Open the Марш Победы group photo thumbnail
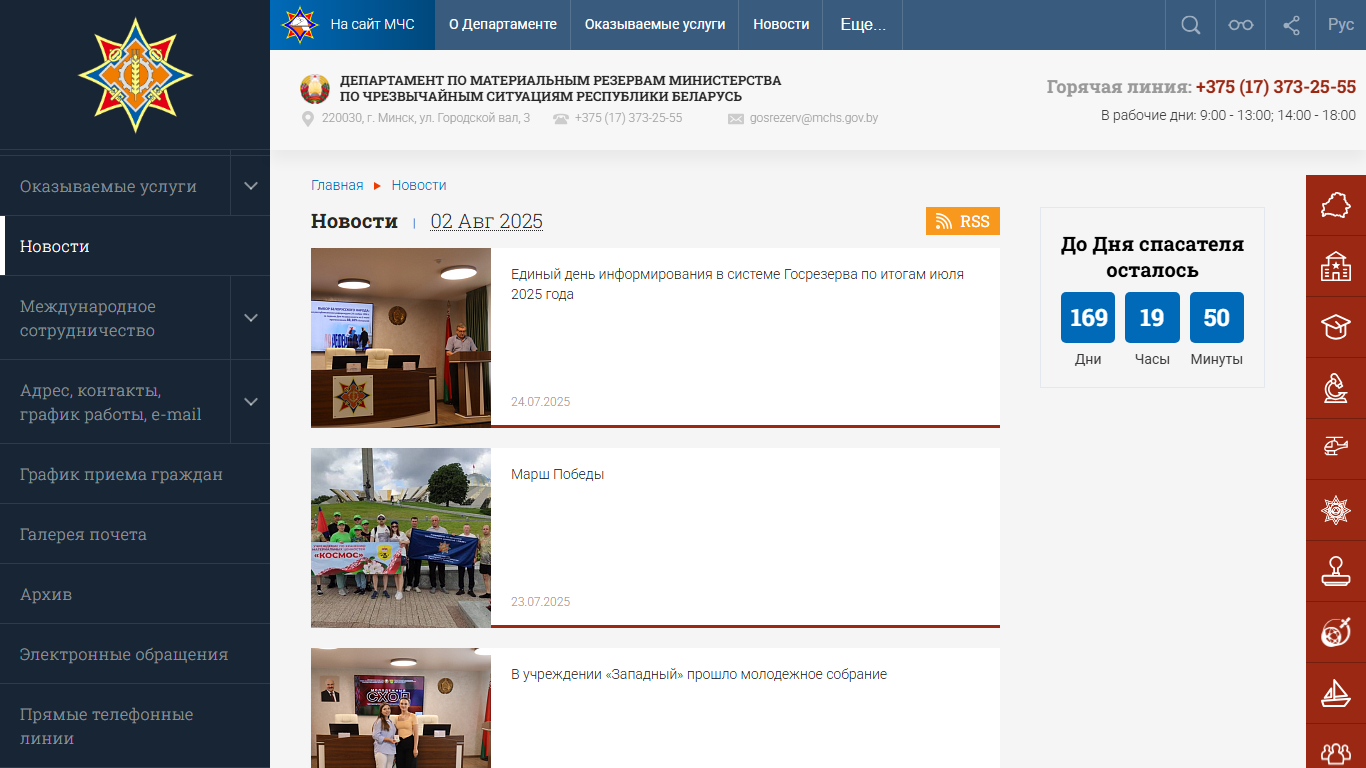Screen dimensions: 1366x768 401,538
